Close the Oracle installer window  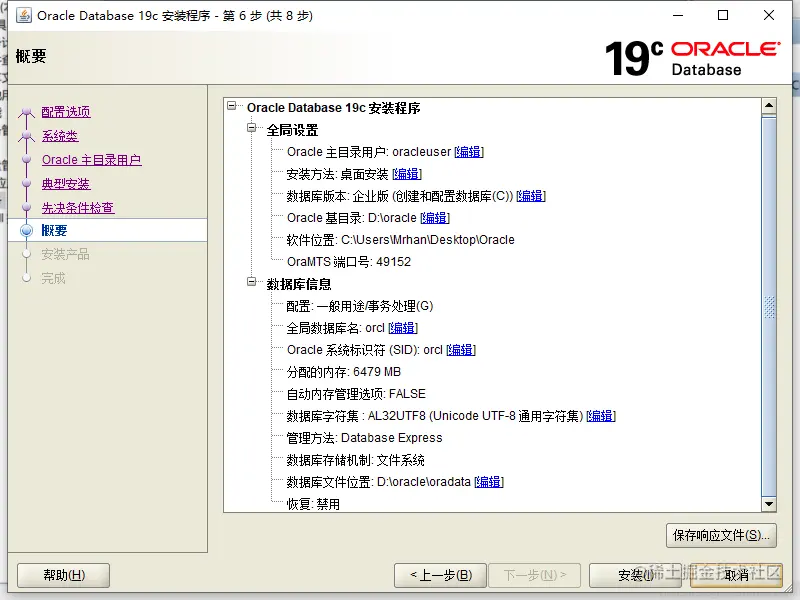point(769,15)
